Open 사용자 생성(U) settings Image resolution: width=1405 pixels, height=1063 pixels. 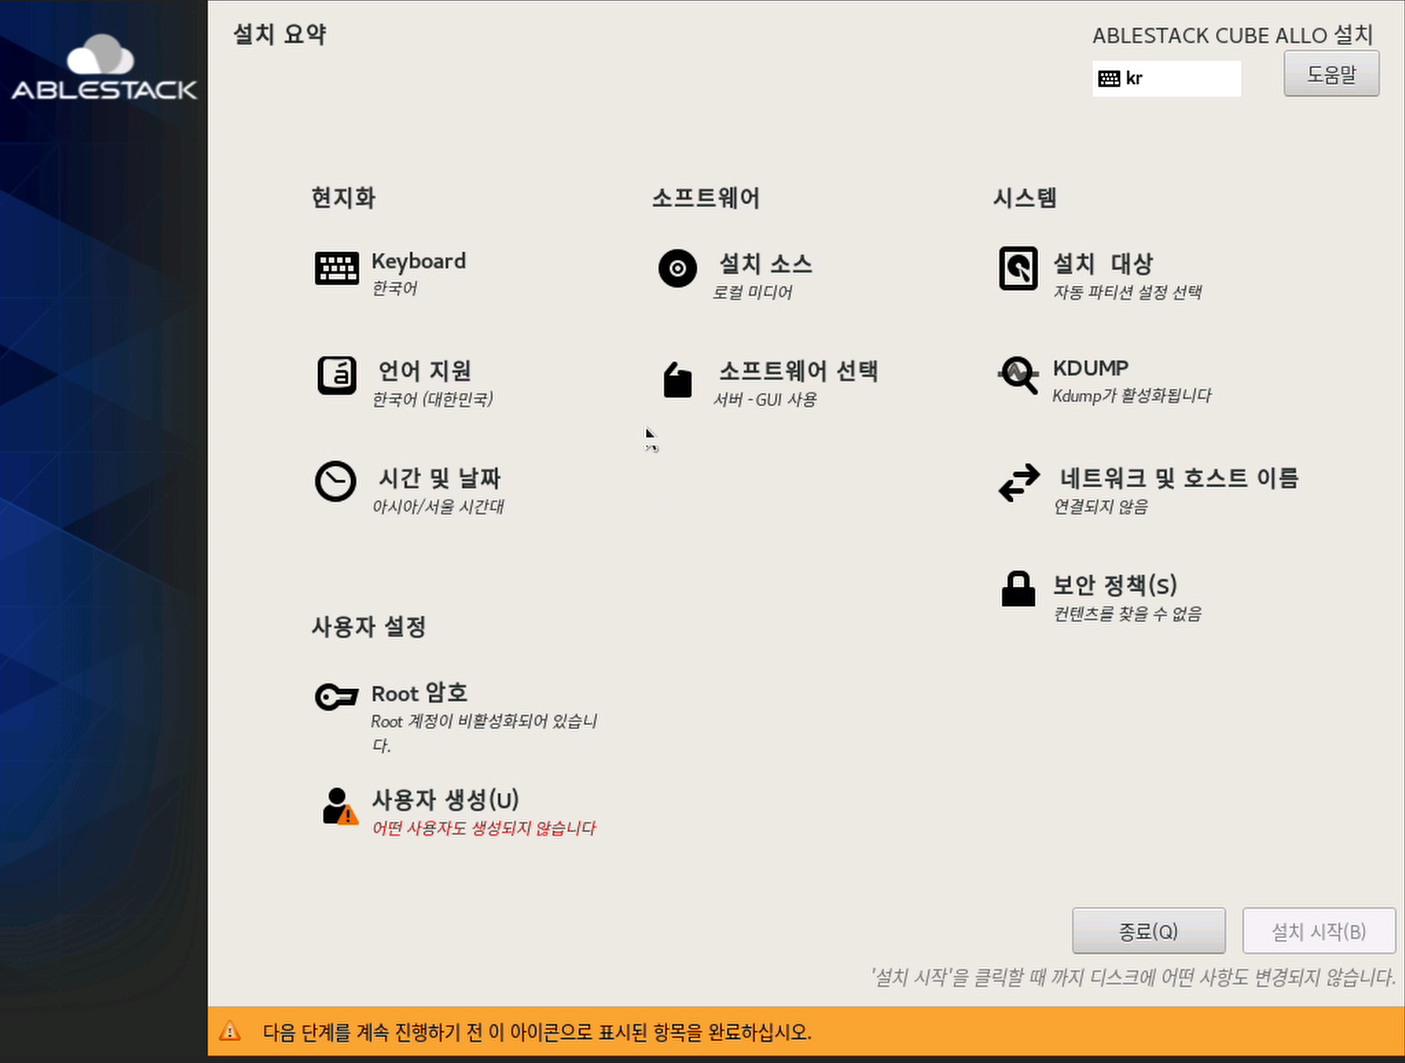(x=445, y=800)
